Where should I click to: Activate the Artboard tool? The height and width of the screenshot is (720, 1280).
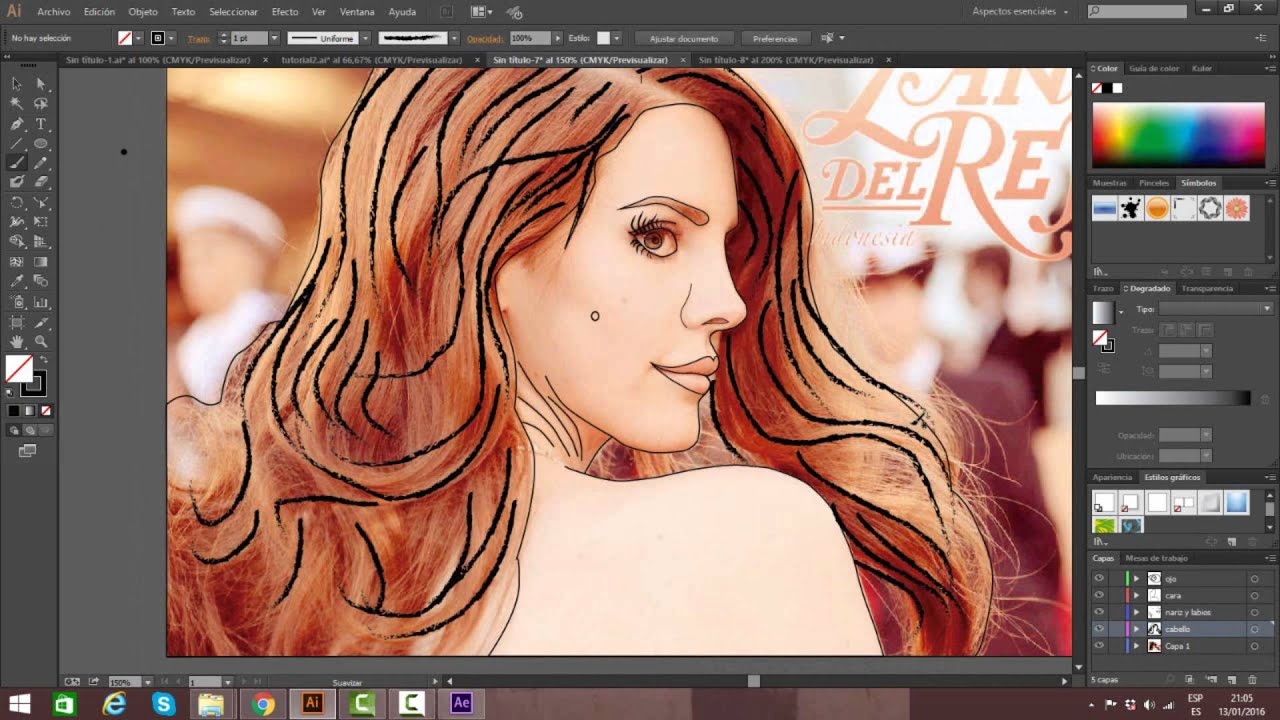pos(17,322)
